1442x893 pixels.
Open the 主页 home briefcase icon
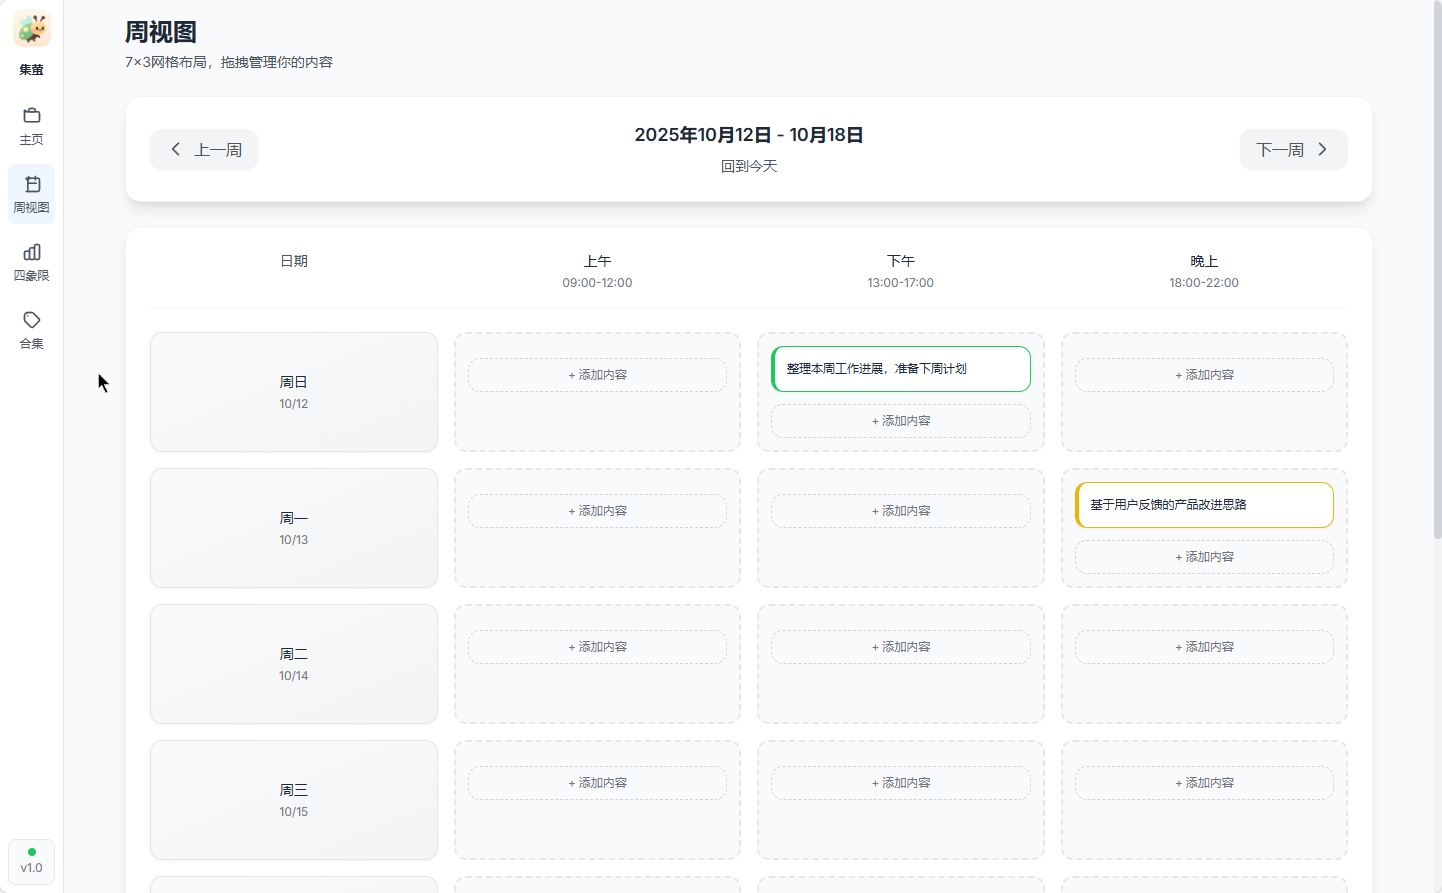click(32, 115)
